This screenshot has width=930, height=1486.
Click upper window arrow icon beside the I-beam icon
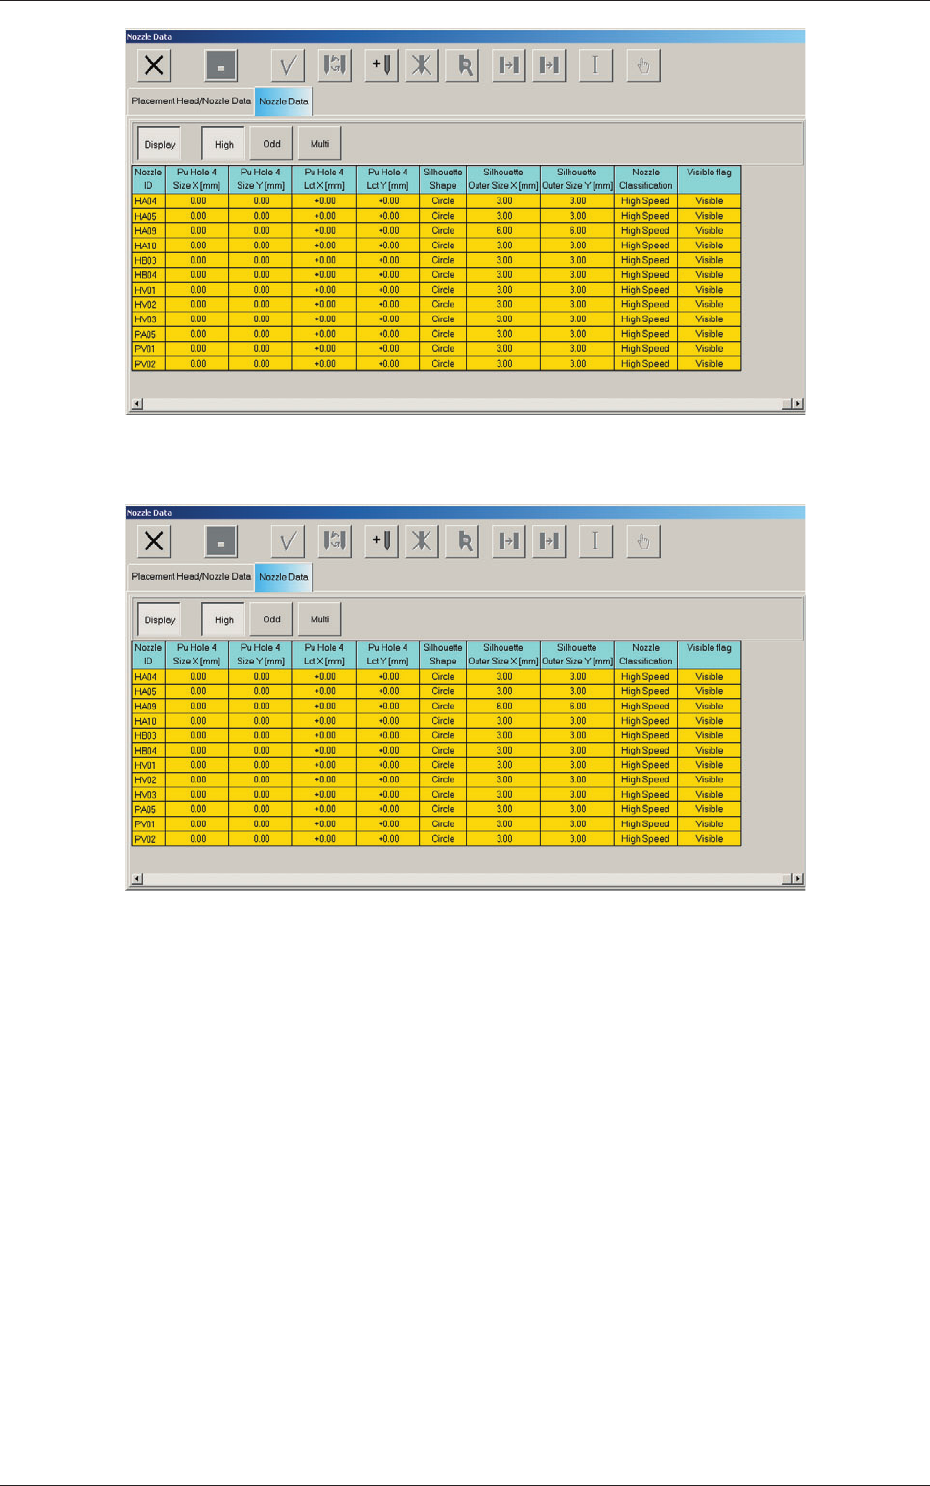550,66
